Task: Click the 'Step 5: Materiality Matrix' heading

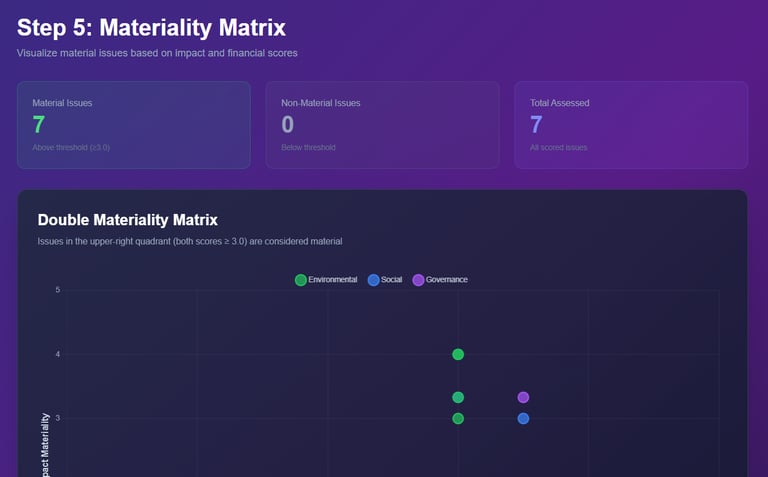Action: pos(151,27)
